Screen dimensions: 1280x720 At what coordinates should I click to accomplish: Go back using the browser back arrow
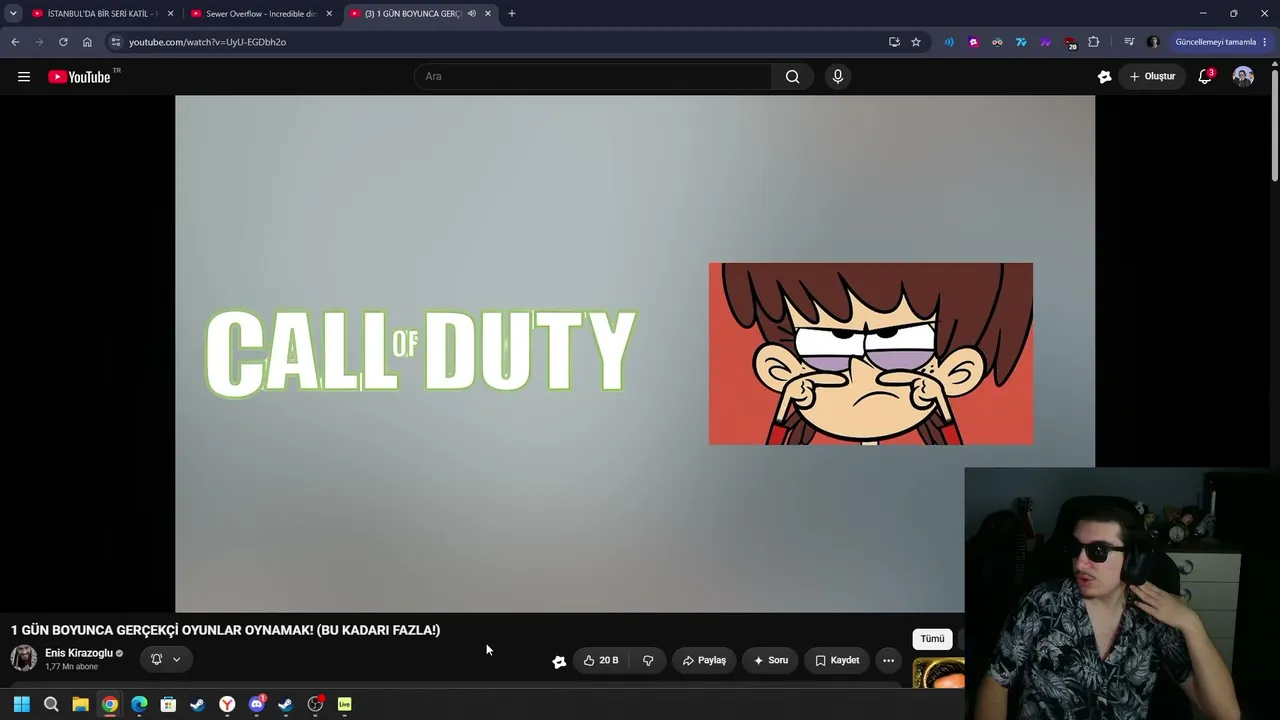pos(15,42)
